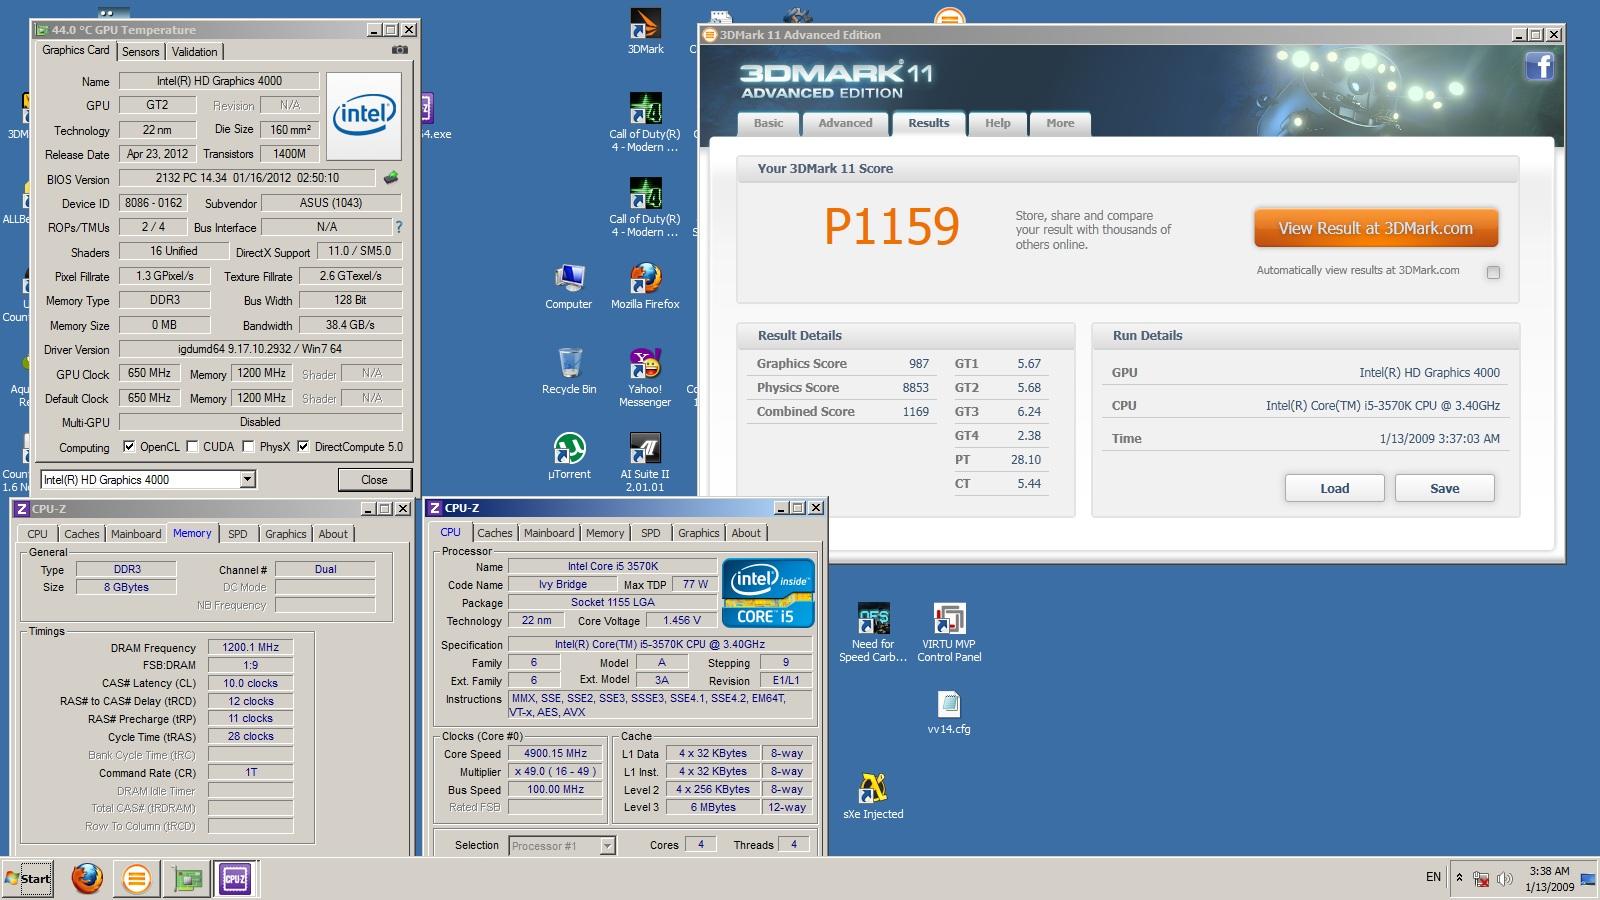
Task: Click the Core i5 logo in CPU-Z
Action: (x=768, y=593)
